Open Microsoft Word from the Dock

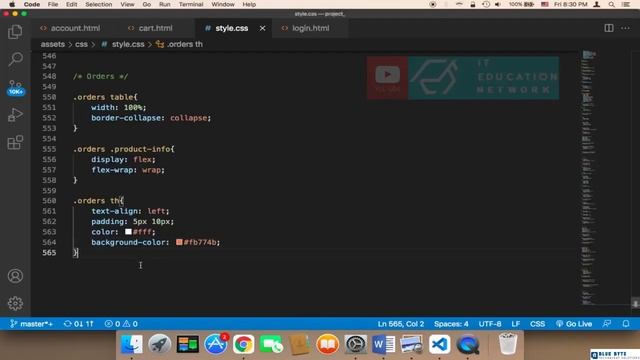[383, 344]
